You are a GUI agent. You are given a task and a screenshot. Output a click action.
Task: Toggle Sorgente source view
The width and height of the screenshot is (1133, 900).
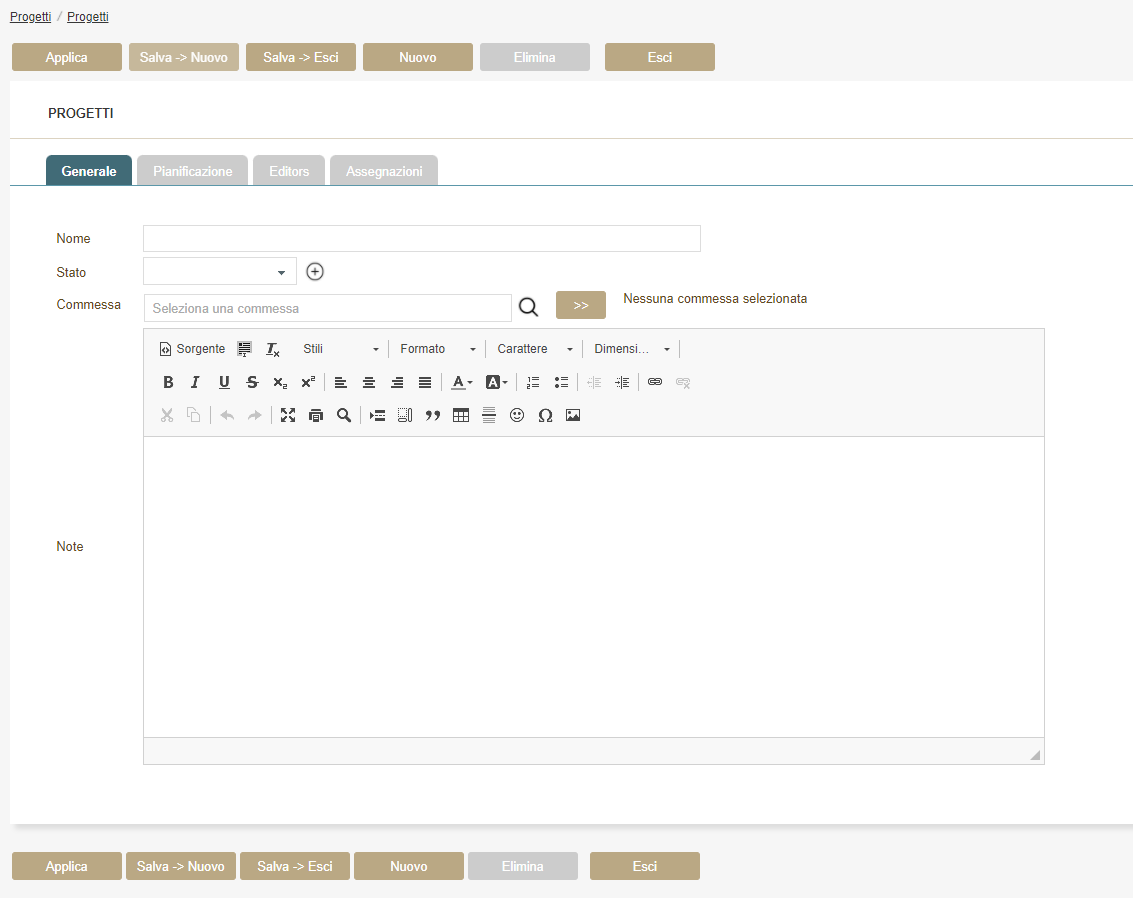coord(192,349)
